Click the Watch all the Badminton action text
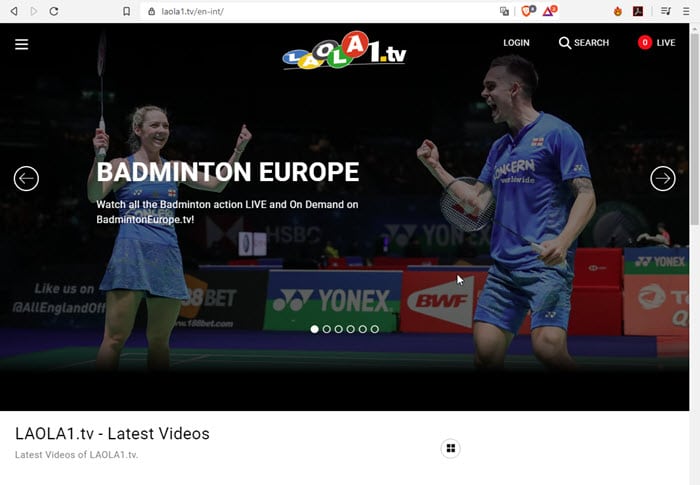Image resolution: width=700 pixels, height=485 pixels. (x=227, y=212)
